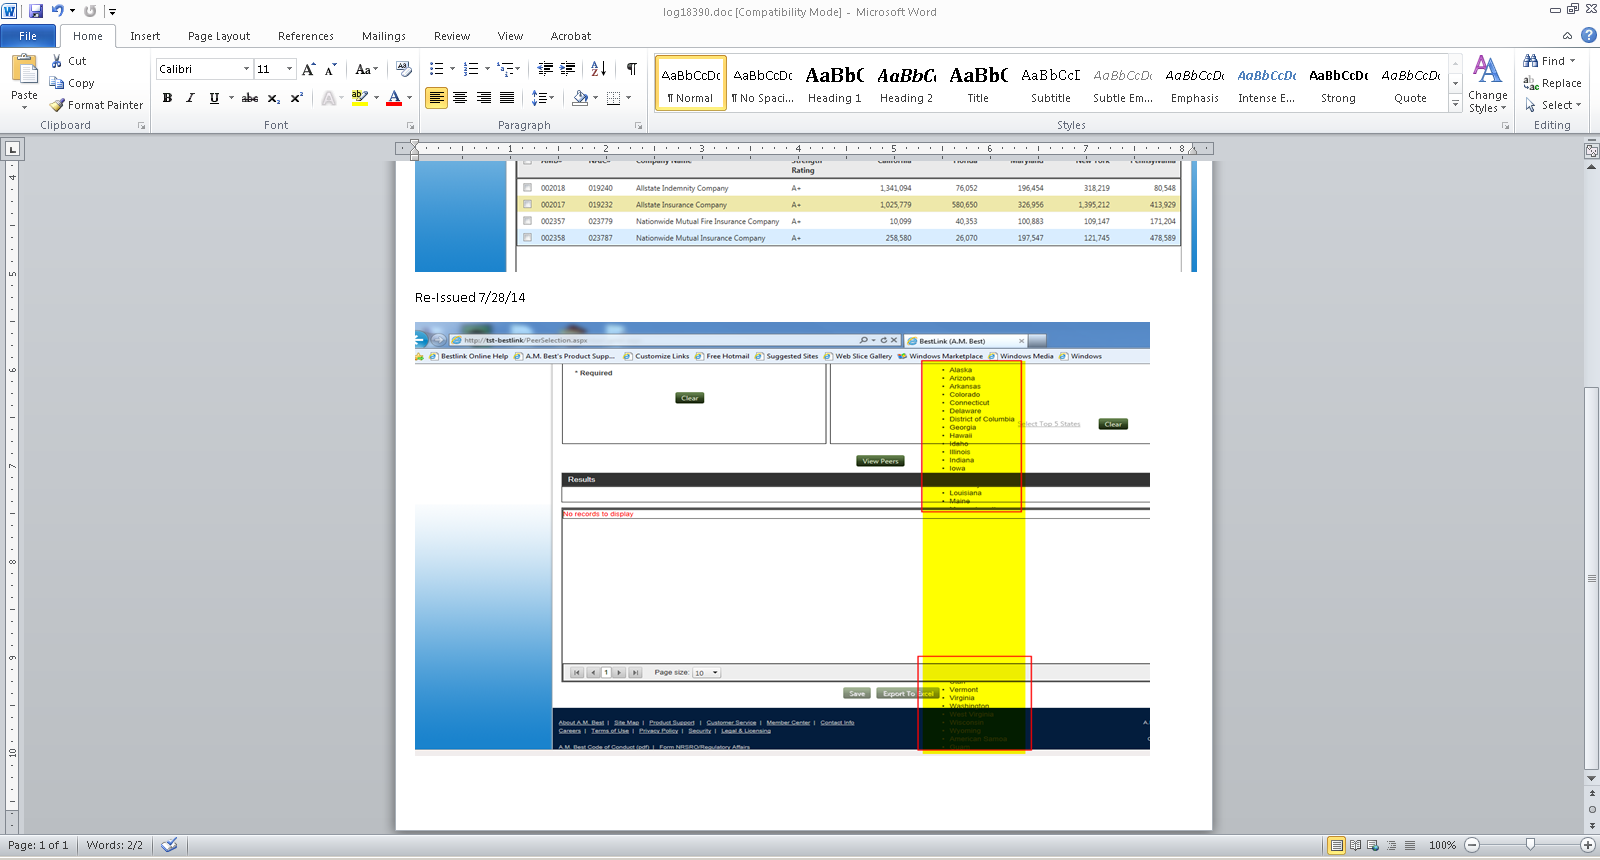Switch to the Insert tab
This screenshot has width=1600, height=860.
click(x=145, y=36)
